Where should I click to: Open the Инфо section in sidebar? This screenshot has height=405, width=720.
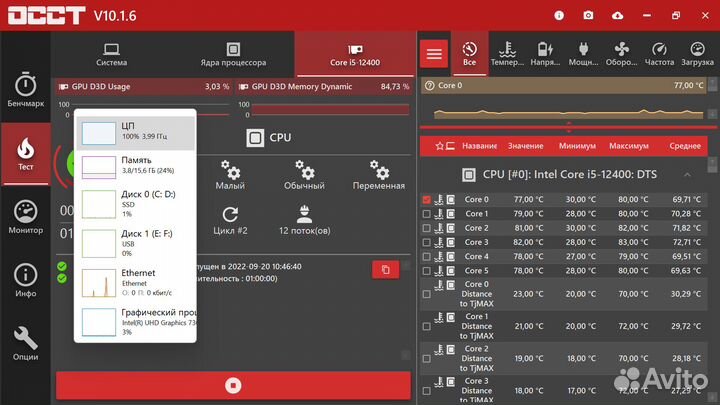click(26, 280)
